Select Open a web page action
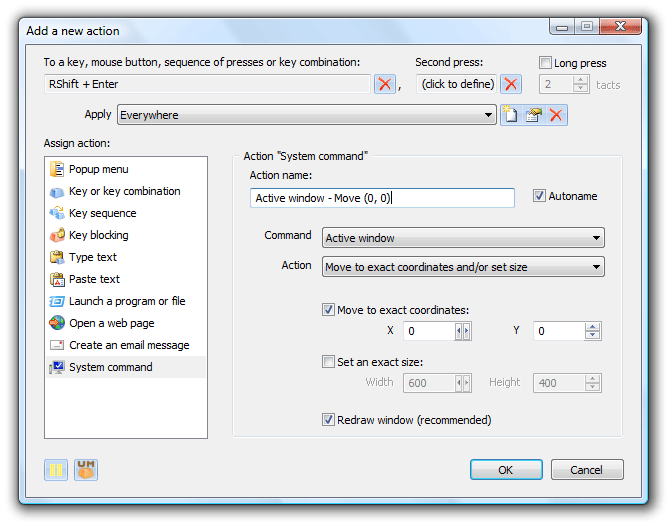Image resolution: width=670 pixels, height=523 pixels. coord(111,323)
